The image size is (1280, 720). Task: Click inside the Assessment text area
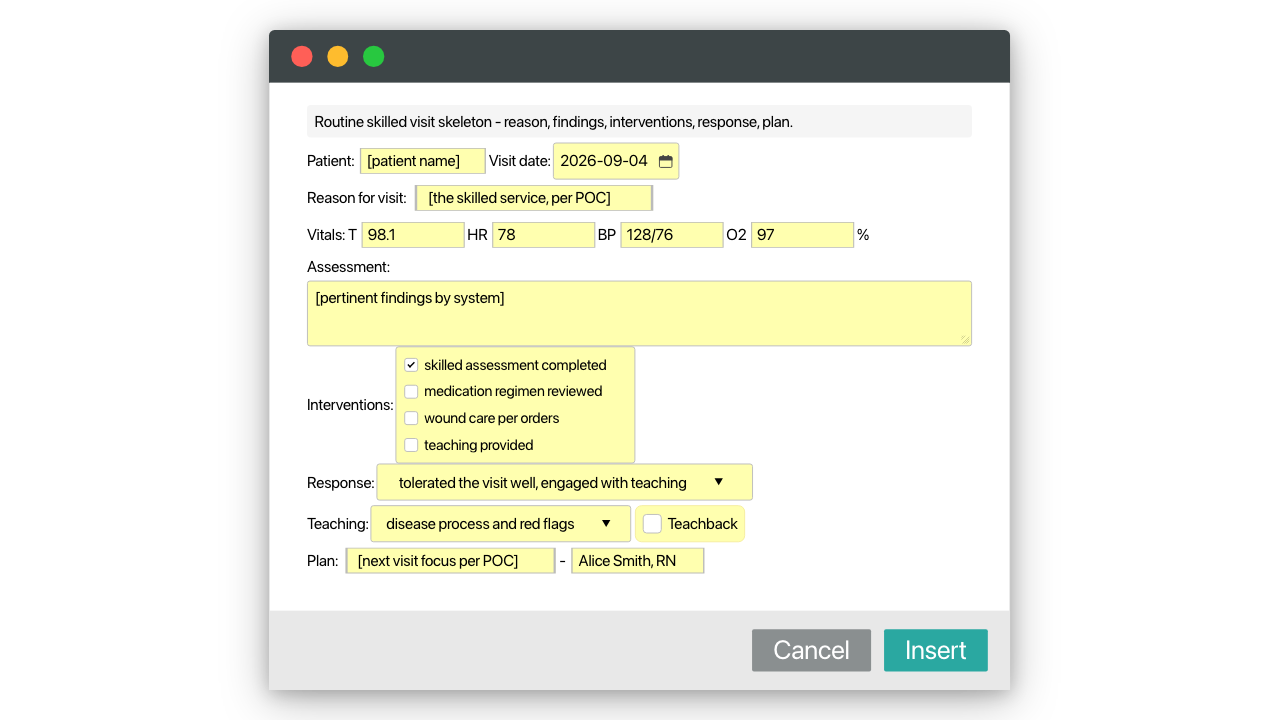tap(639, 313)
